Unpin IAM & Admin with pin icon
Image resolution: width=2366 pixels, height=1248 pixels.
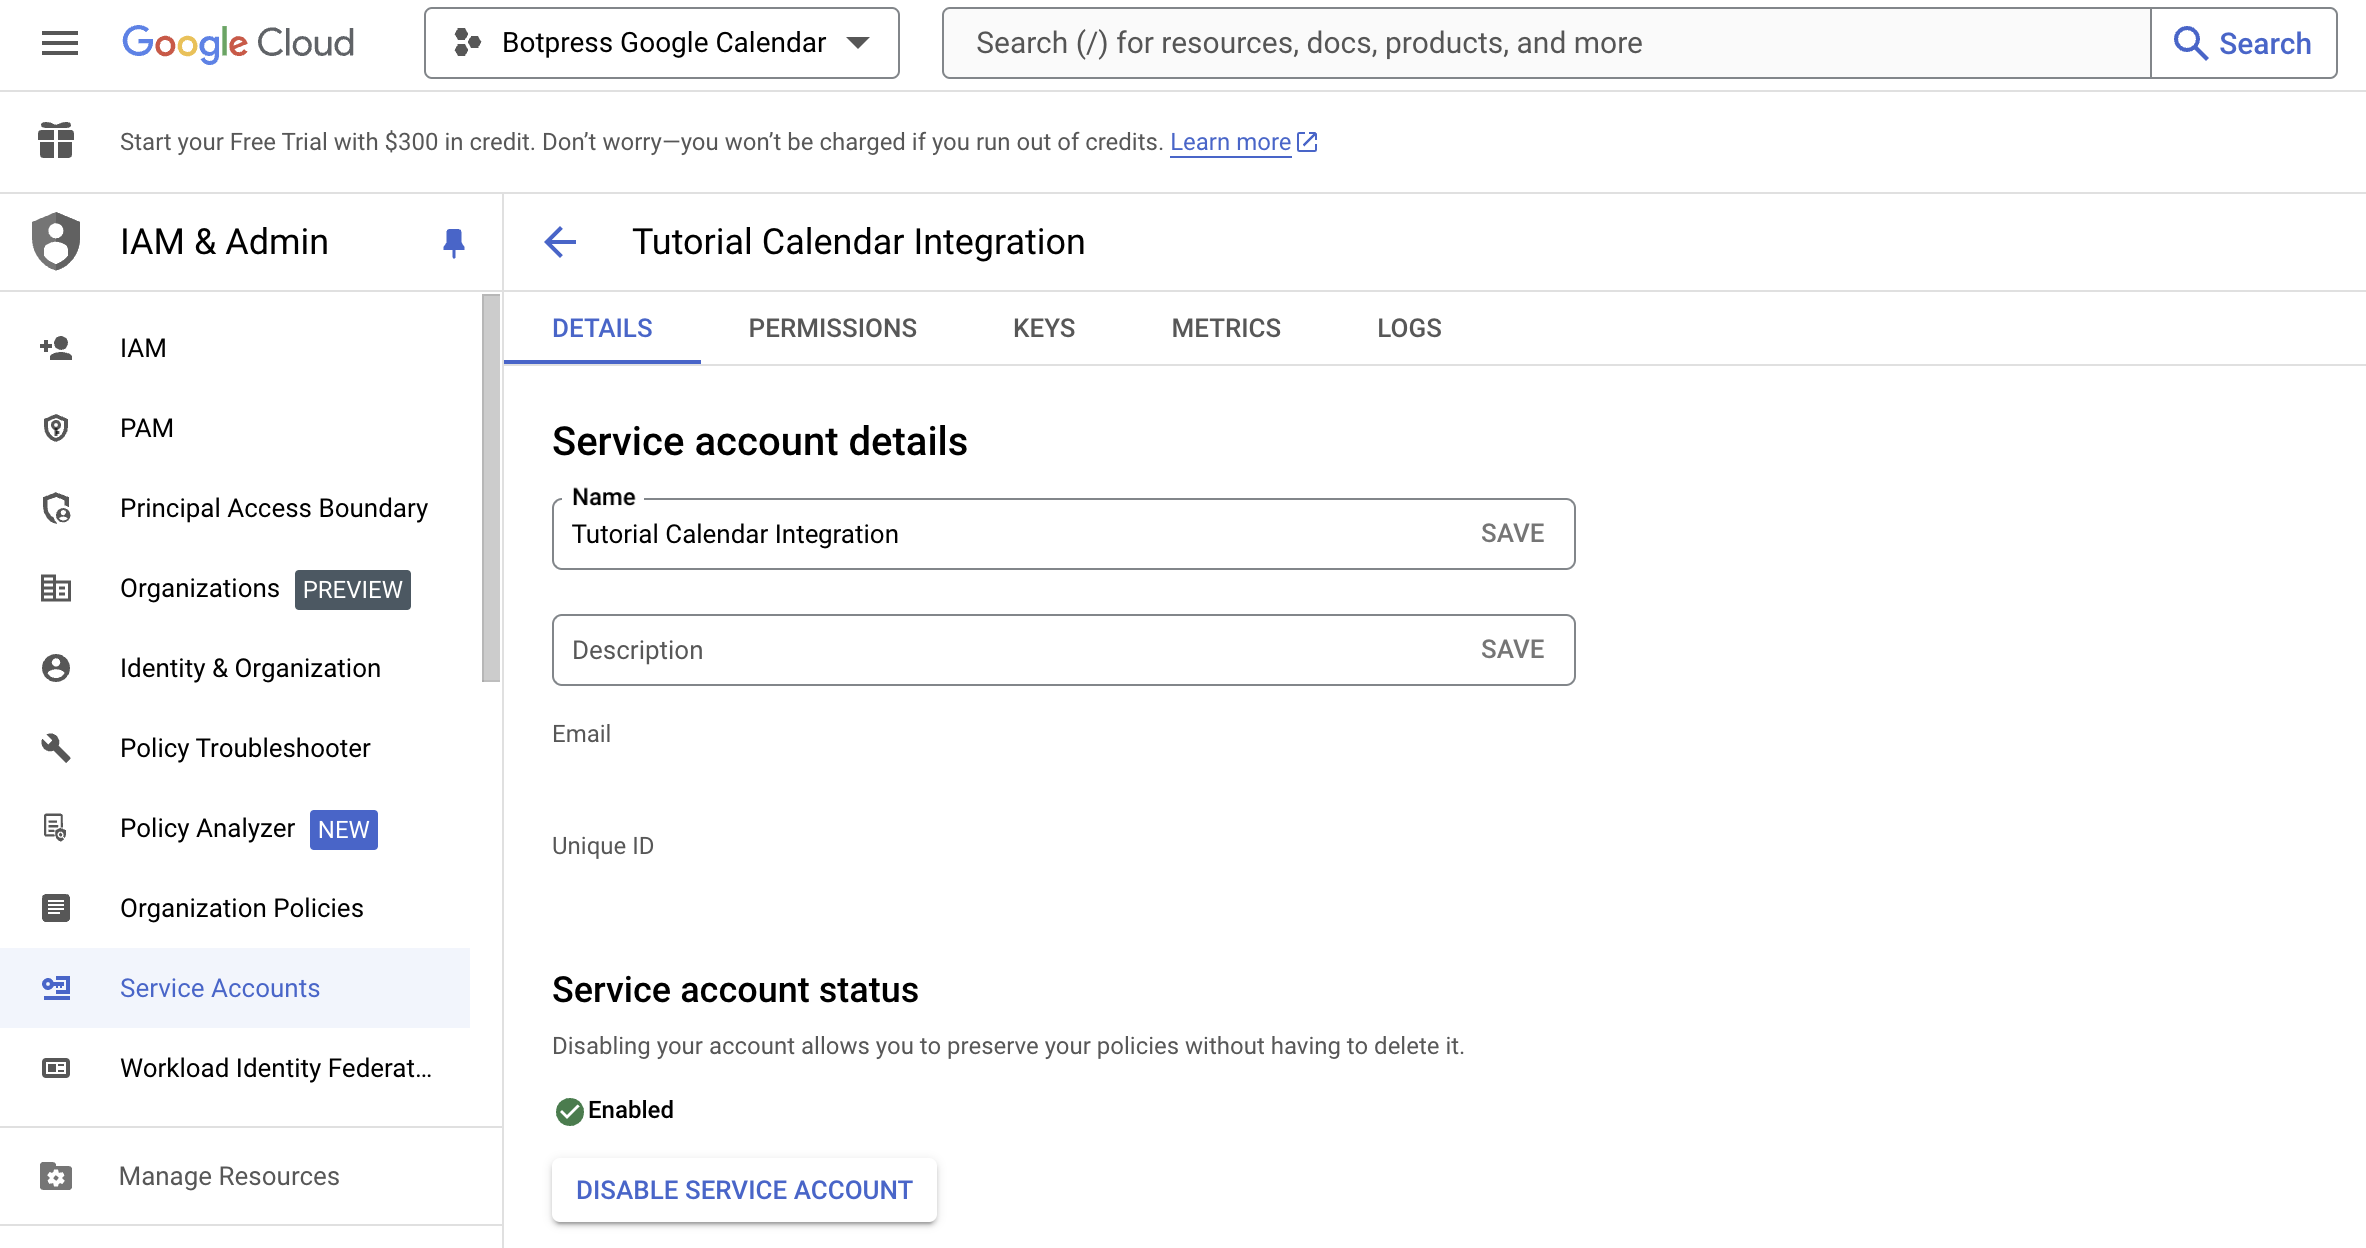point(453,242)
